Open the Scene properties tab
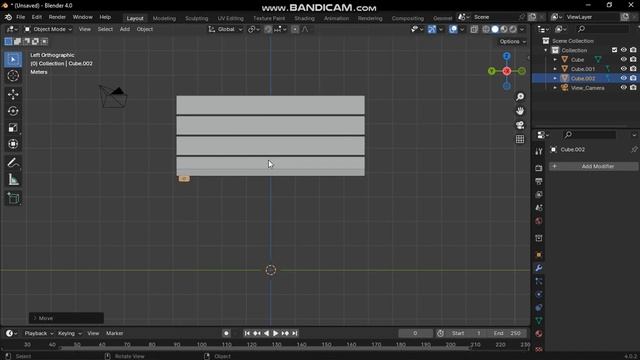The height and width of the screenshot is (360, 640). coord(539,207)
